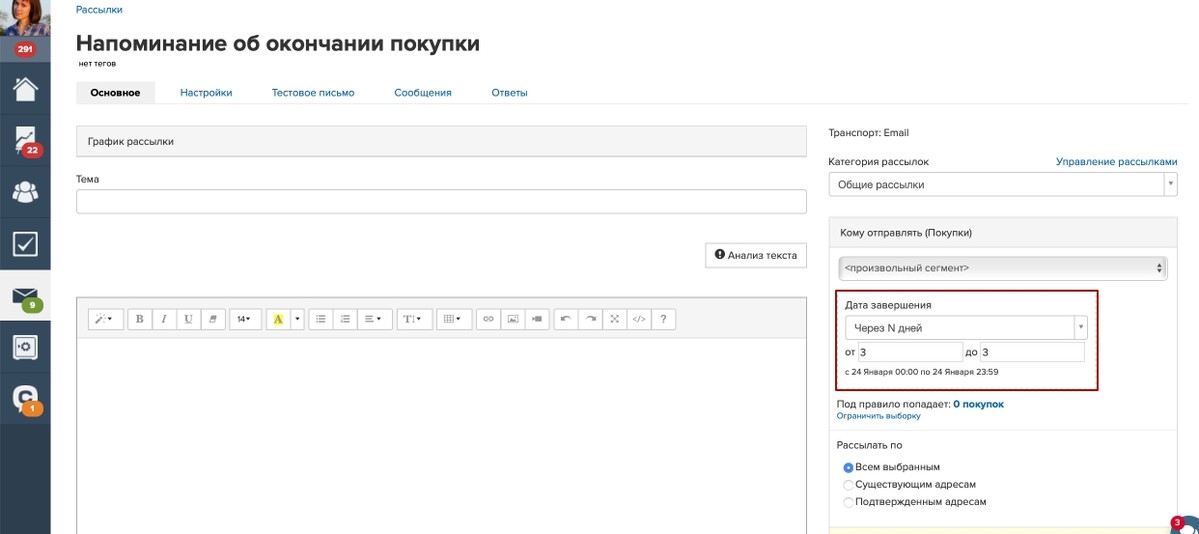Open the insert table dropdown
This screenshot has width=1199, height=534.
coord(453,319)
